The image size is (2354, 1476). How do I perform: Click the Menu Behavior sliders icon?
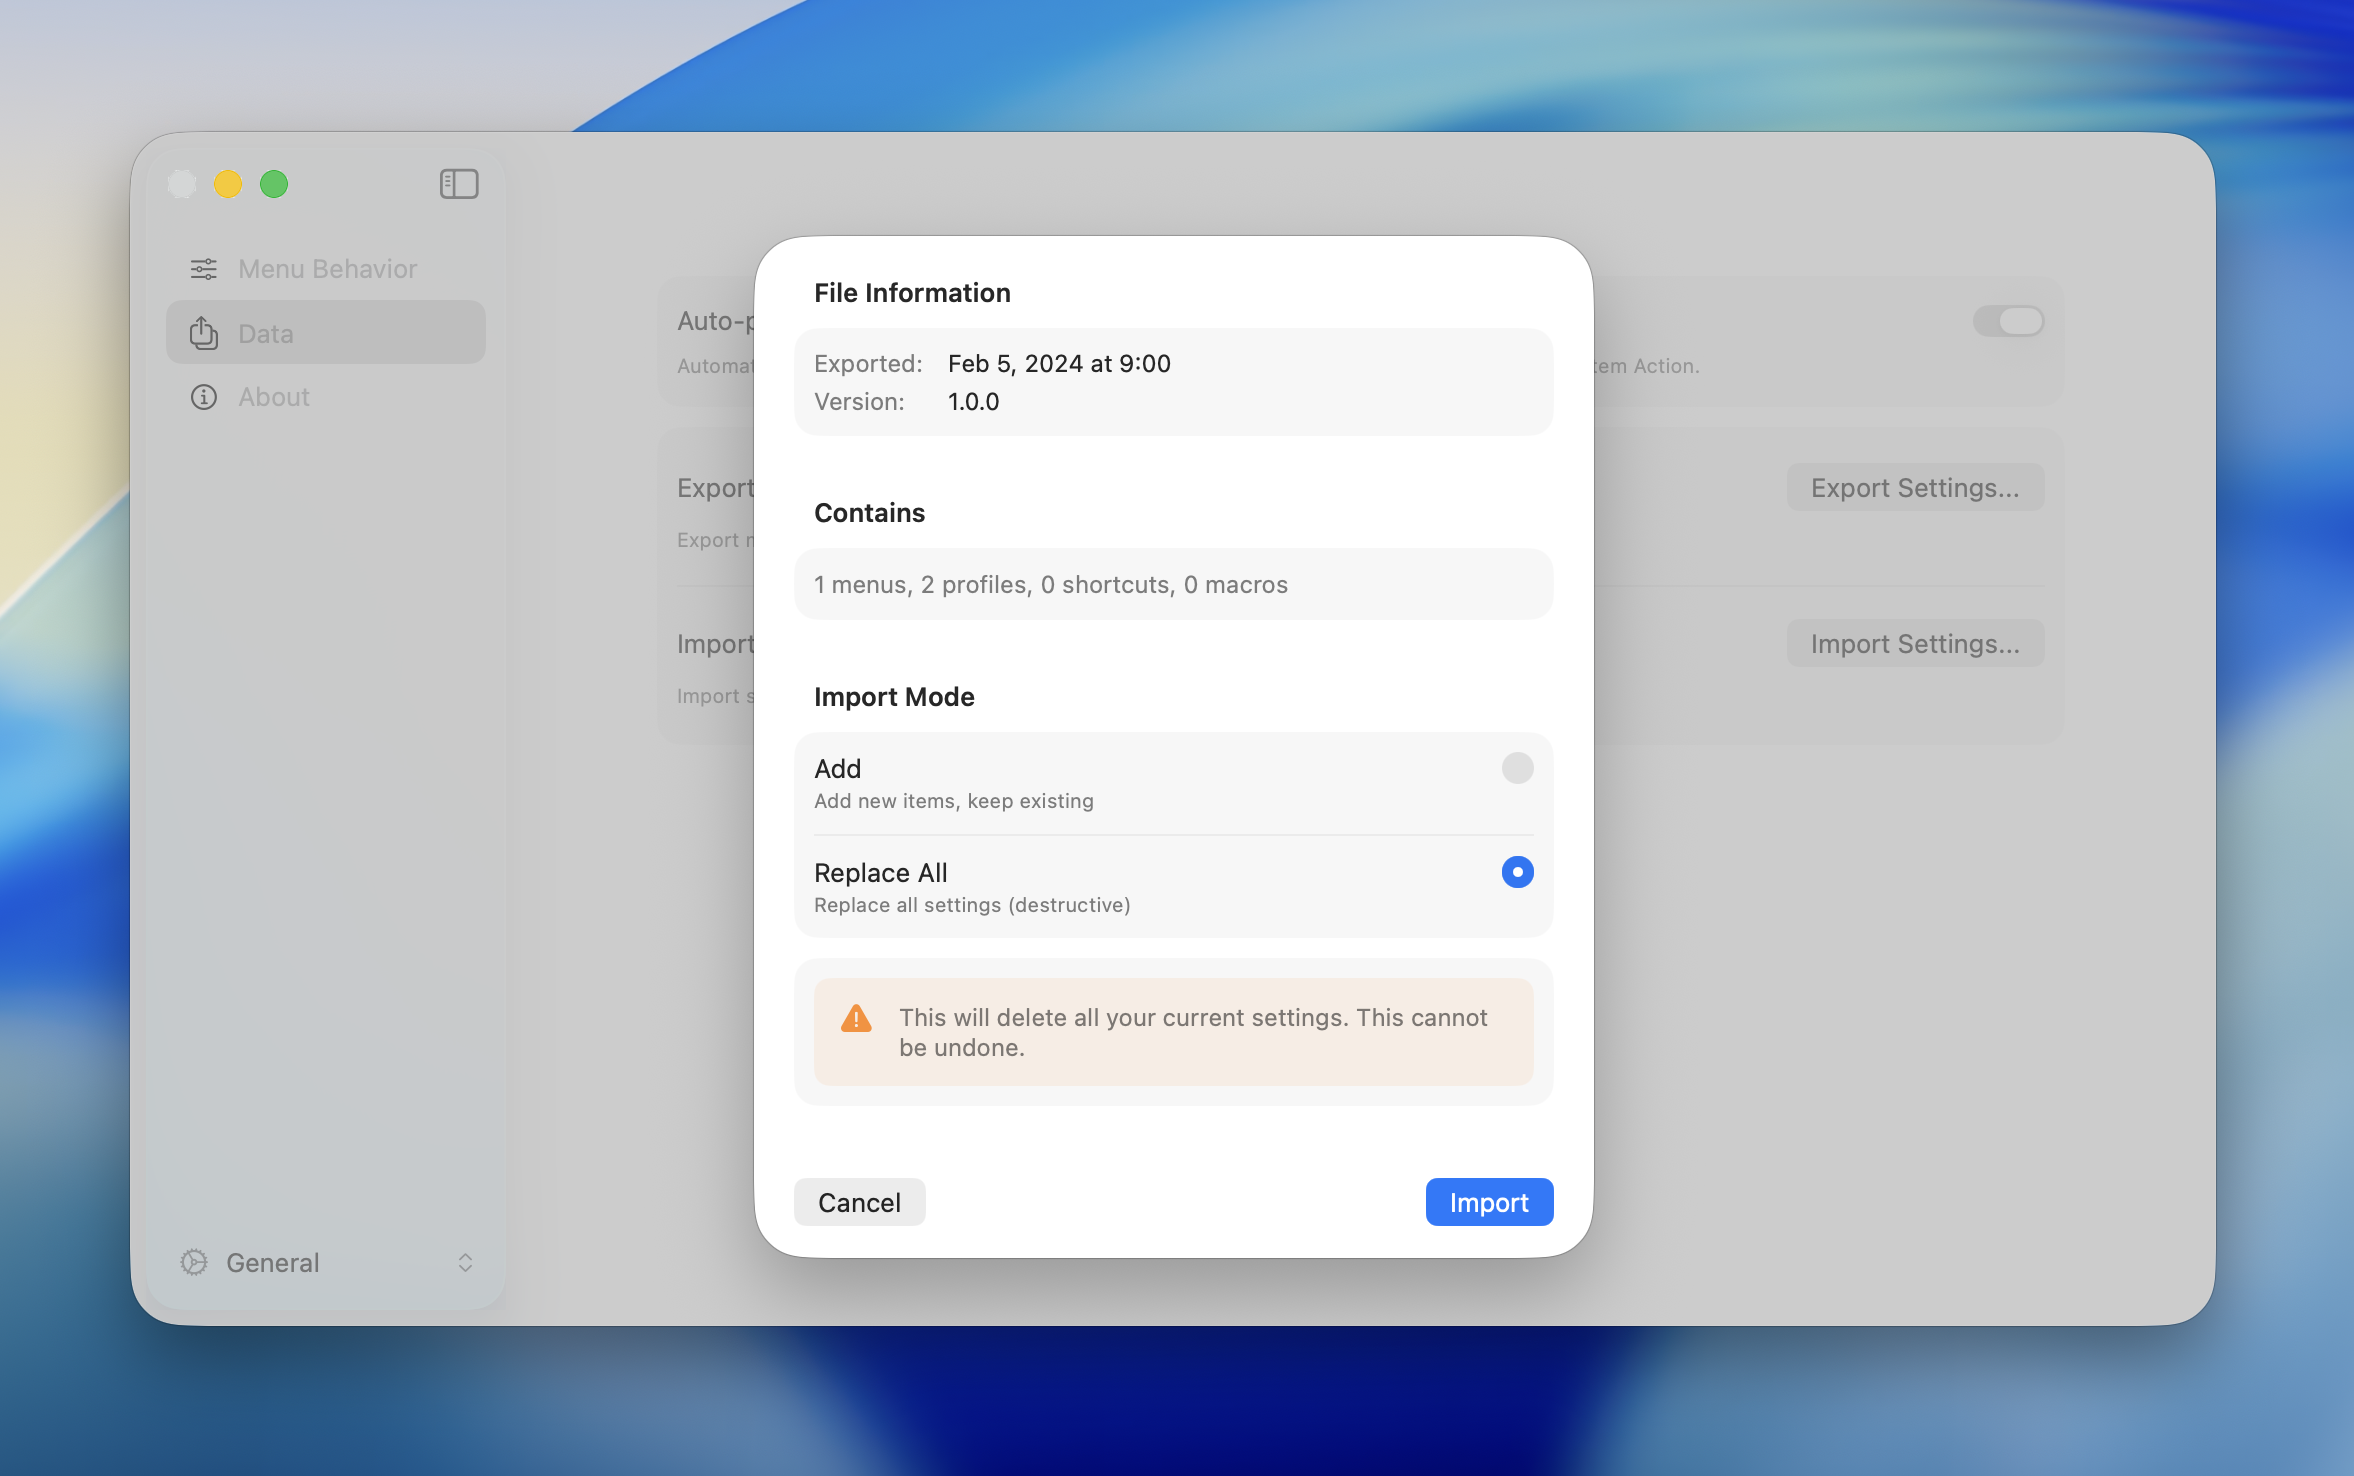(204, 269)
